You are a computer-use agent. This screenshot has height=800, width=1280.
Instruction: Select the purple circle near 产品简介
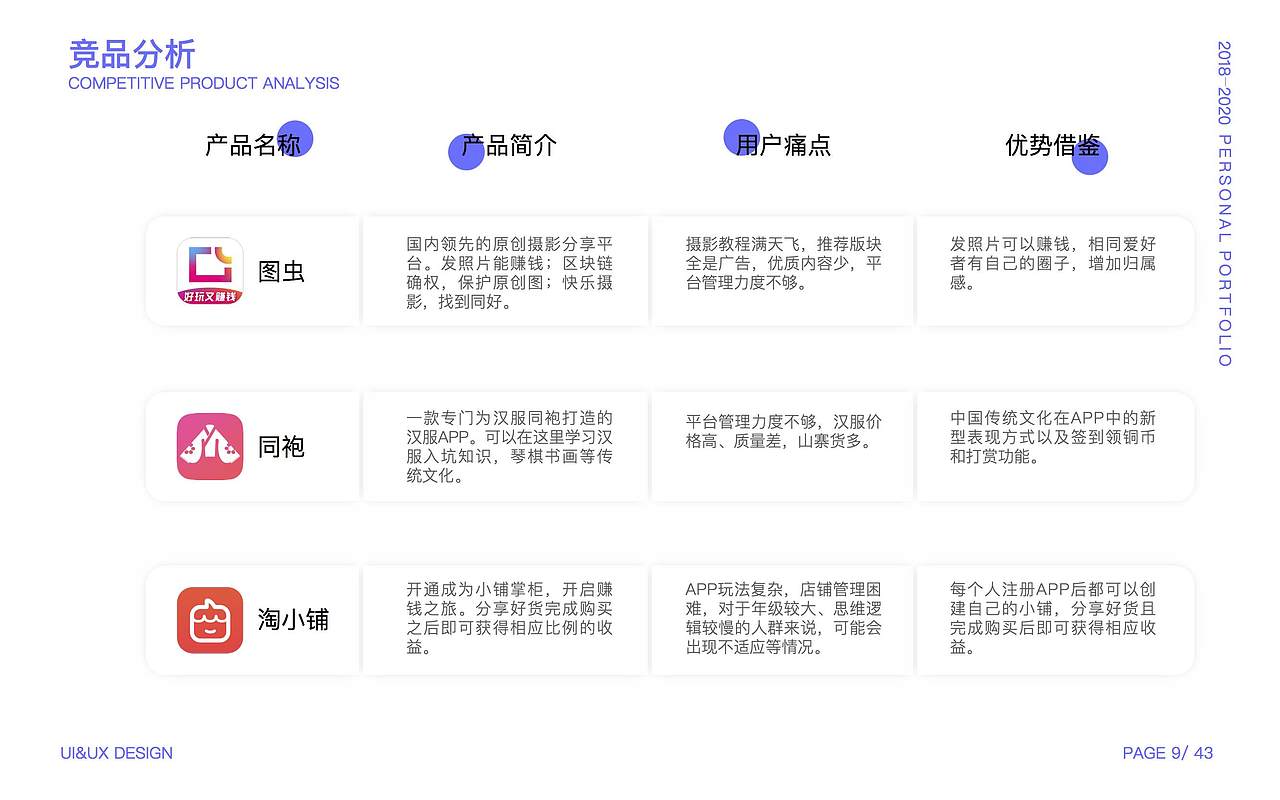click(x=466, y=152)
